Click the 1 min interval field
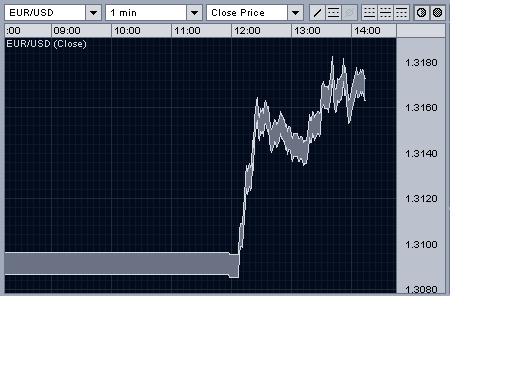 tap(146, 13)
